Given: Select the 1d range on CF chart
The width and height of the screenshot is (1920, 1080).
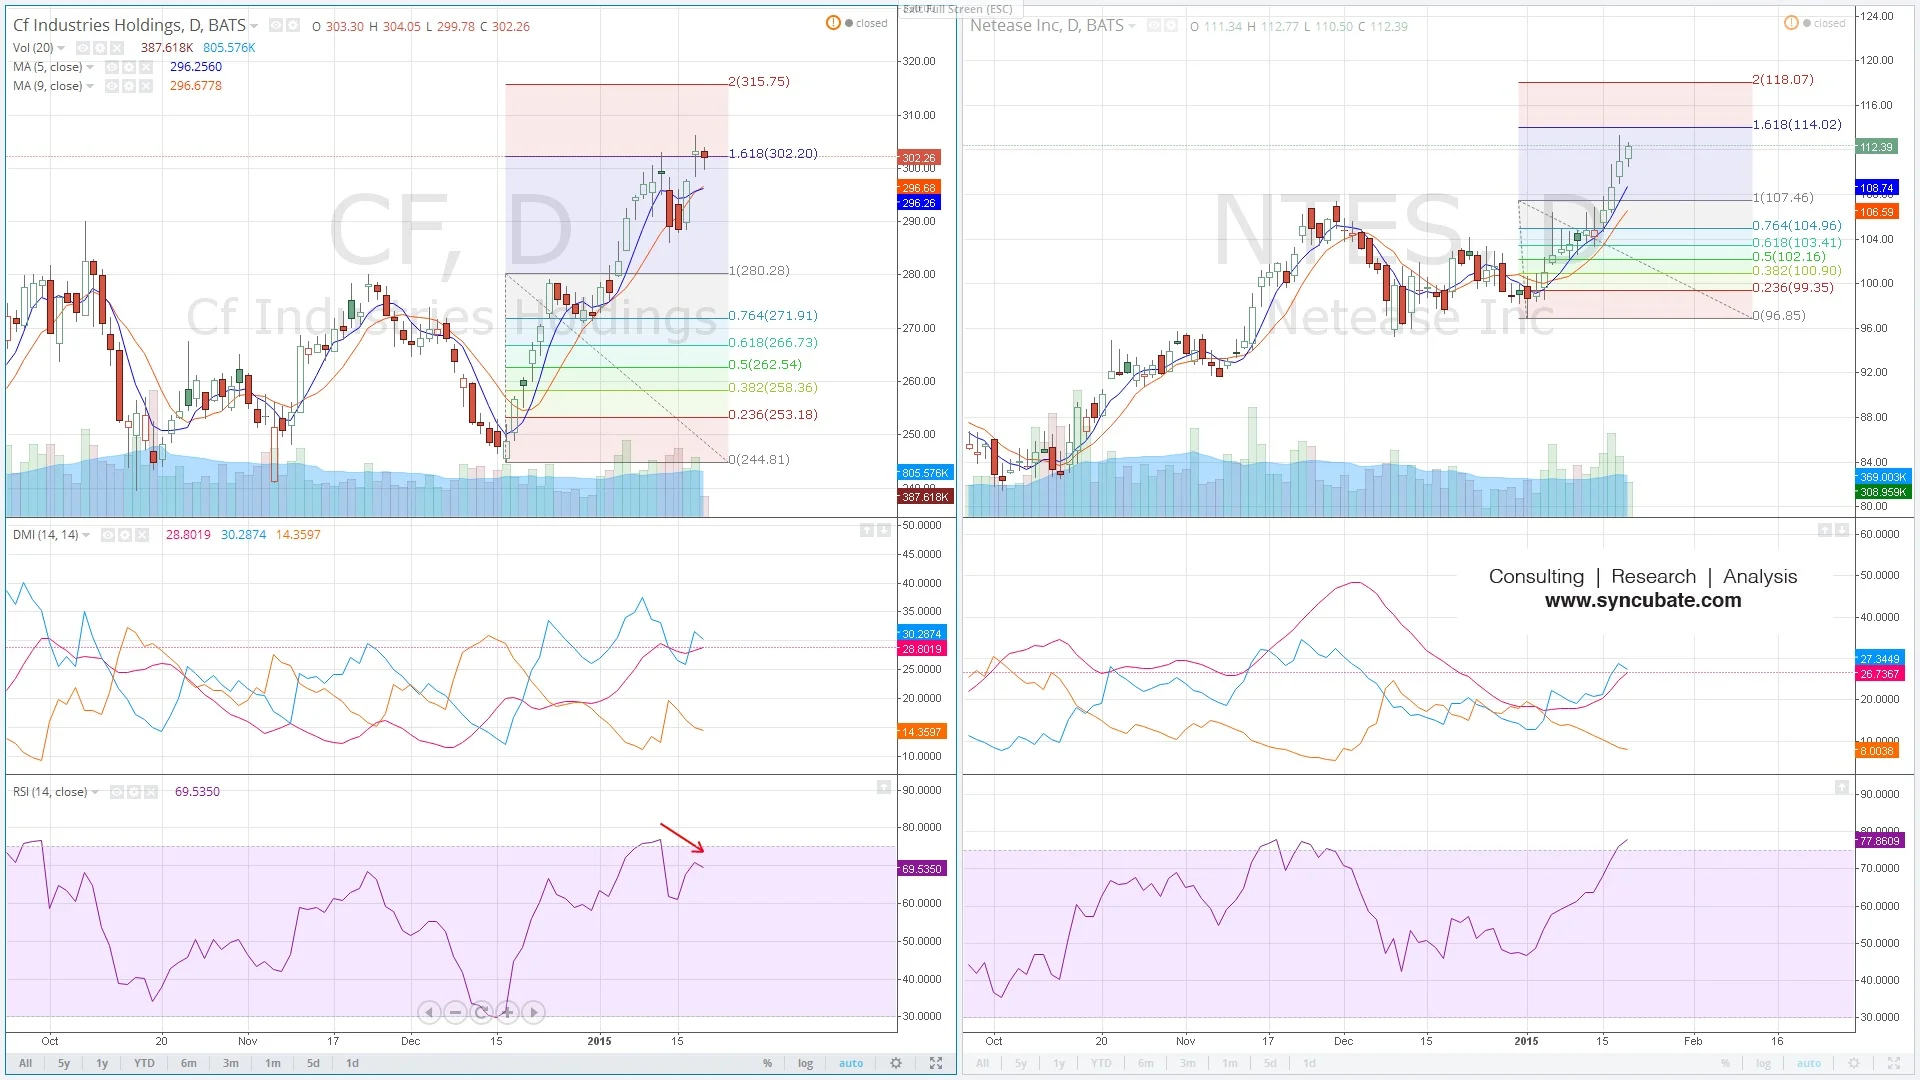Looking at the screenshot, I should (x=352, y=1063).
